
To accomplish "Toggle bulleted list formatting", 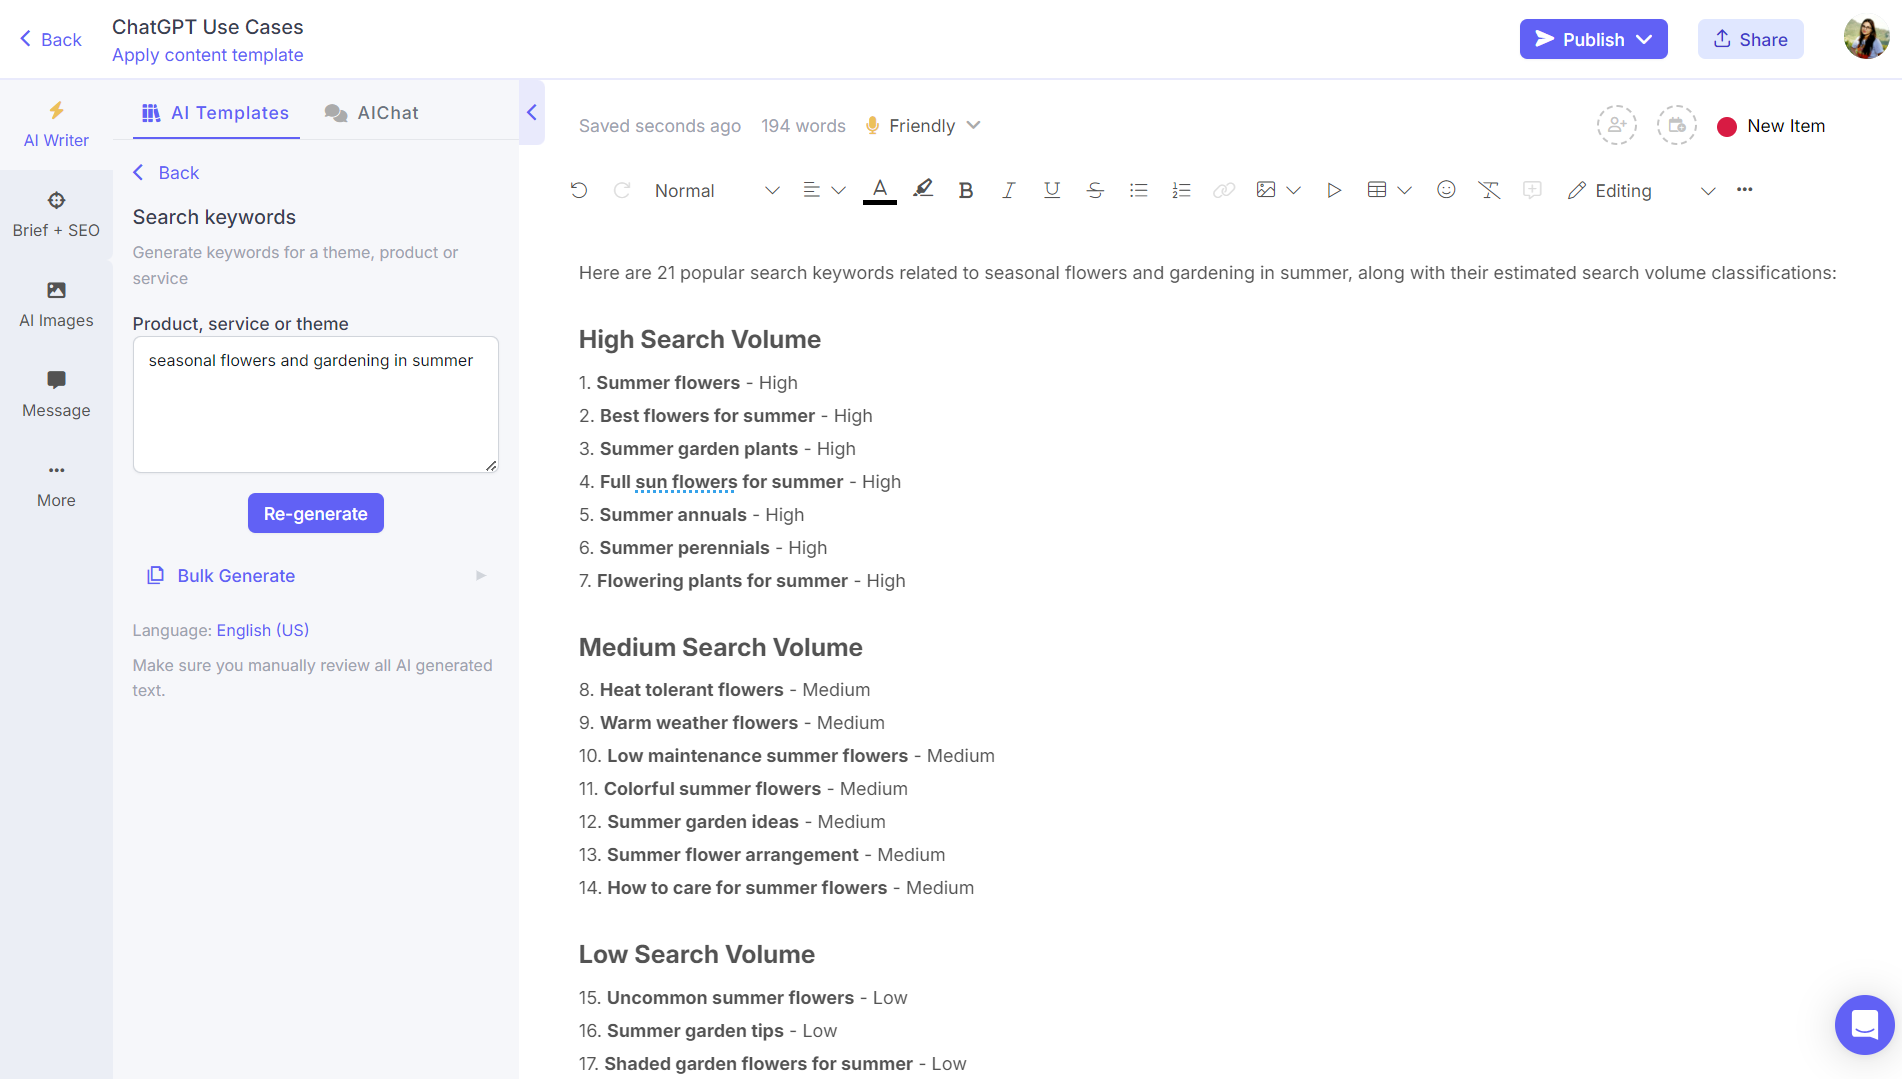I will [1138, 189].
